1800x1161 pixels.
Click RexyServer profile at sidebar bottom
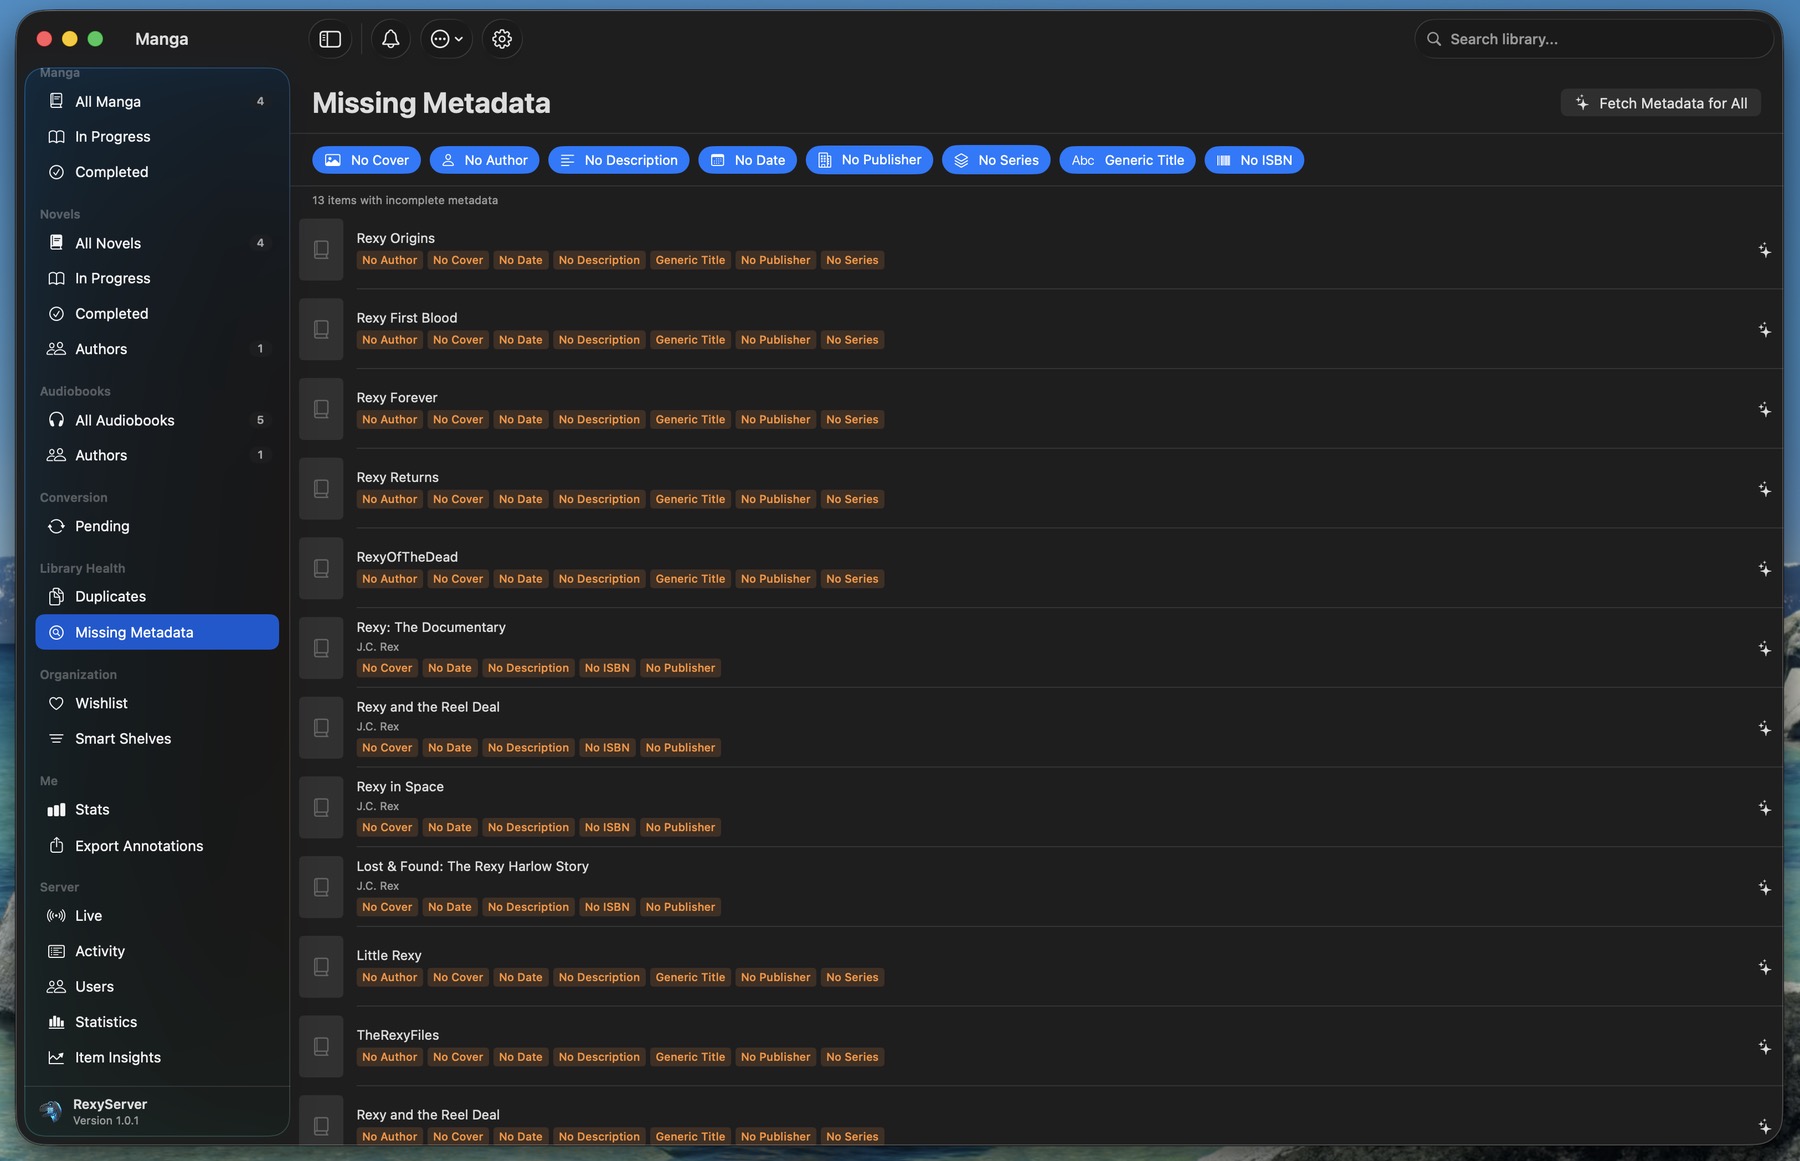[157, 1111]
